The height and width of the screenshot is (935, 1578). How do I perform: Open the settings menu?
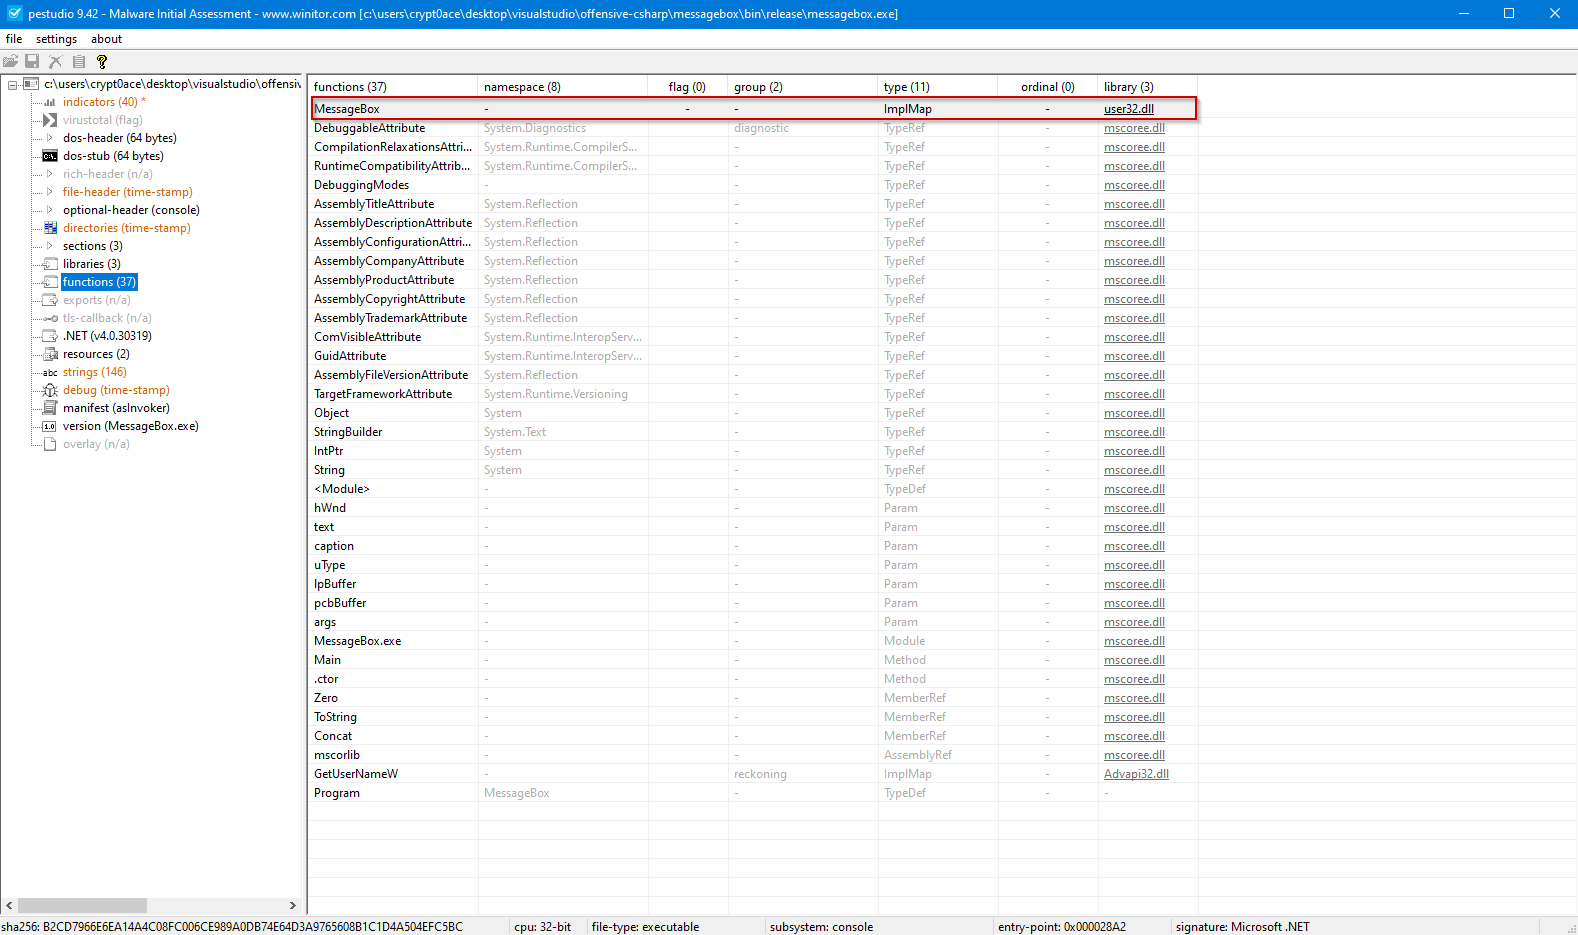pos(56,39)
